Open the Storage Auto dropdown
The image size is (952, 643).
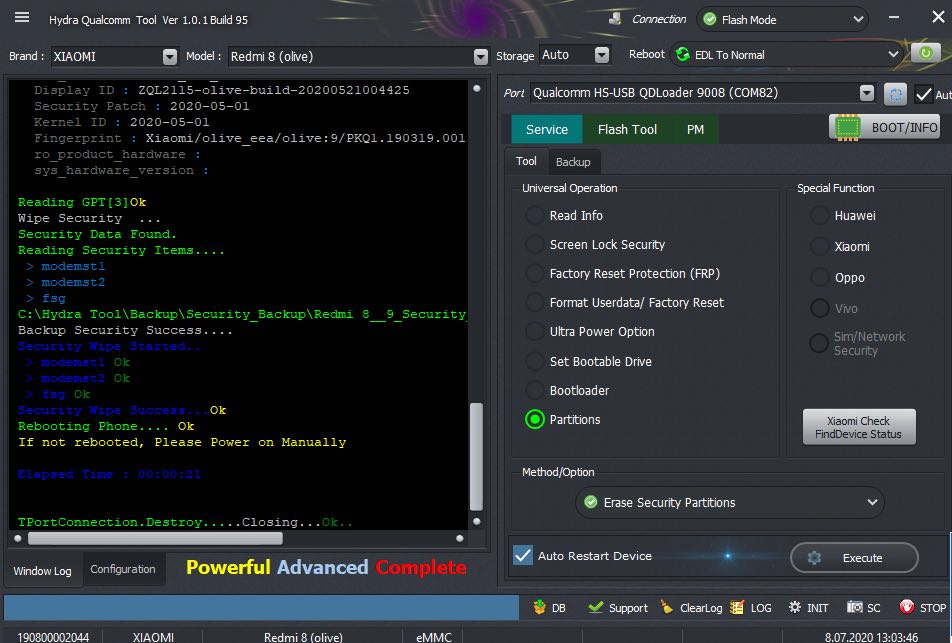[602, 55]
